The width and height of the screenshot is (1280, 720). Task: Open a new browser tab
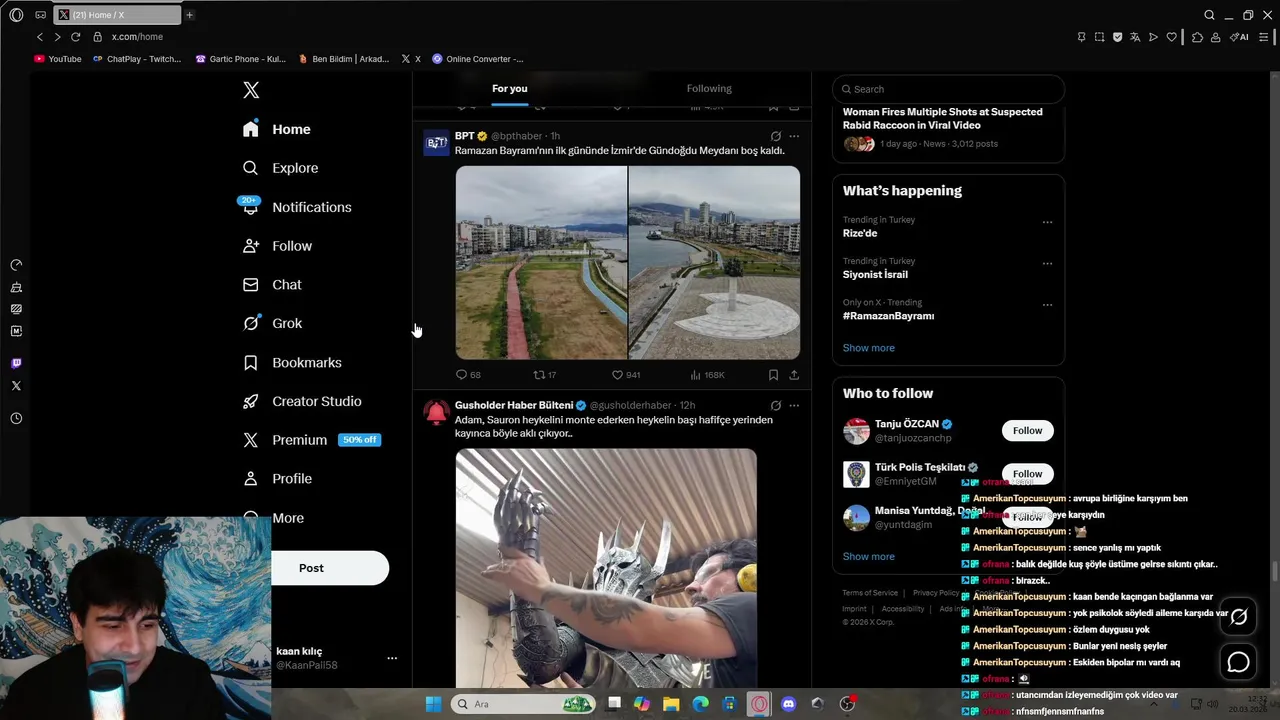pos(189,15)
